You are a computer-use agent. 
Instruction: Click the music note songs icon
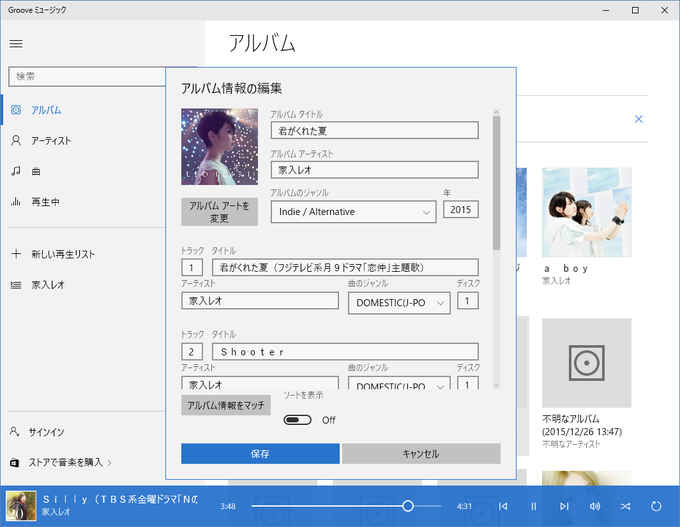[x=16, y=171]
